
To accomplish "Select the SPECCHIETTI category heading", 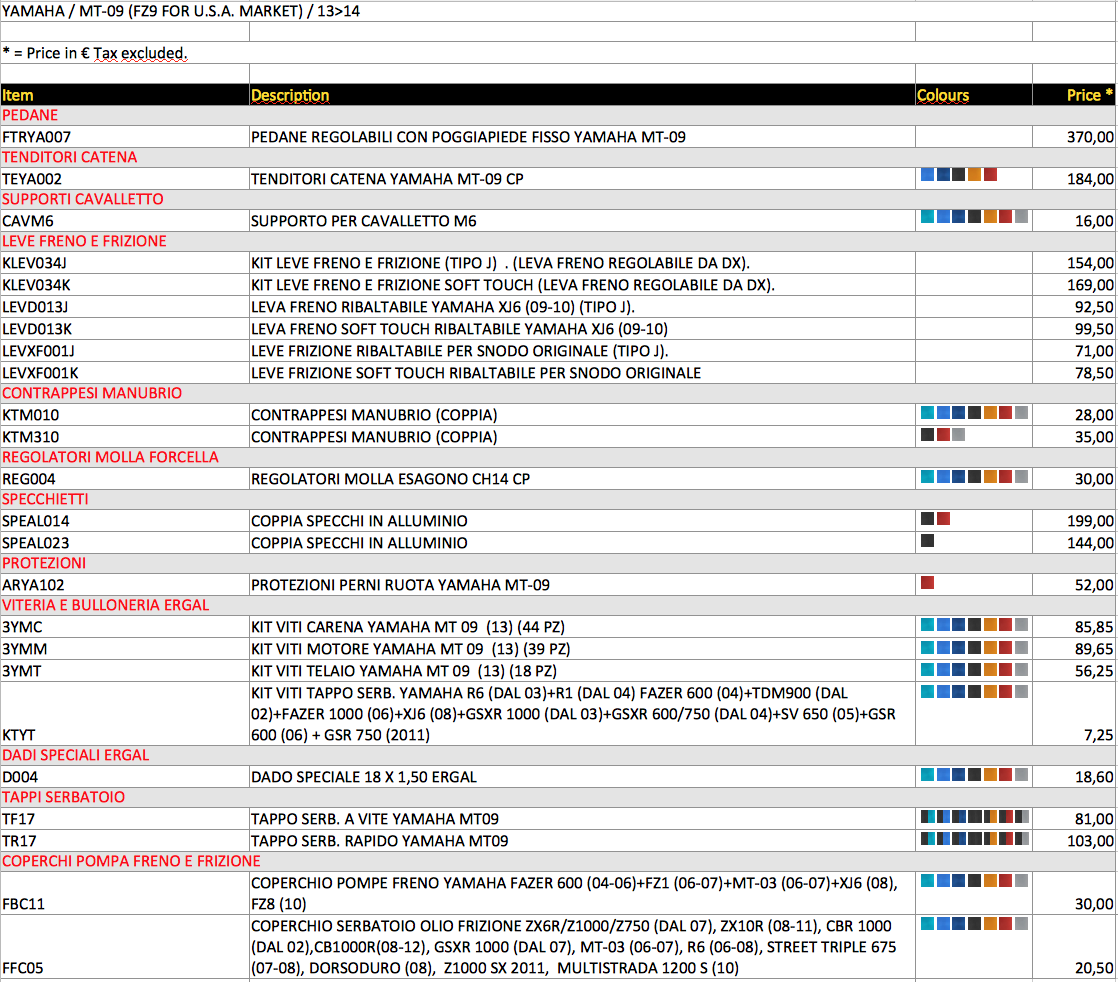I will click(45, 499).
